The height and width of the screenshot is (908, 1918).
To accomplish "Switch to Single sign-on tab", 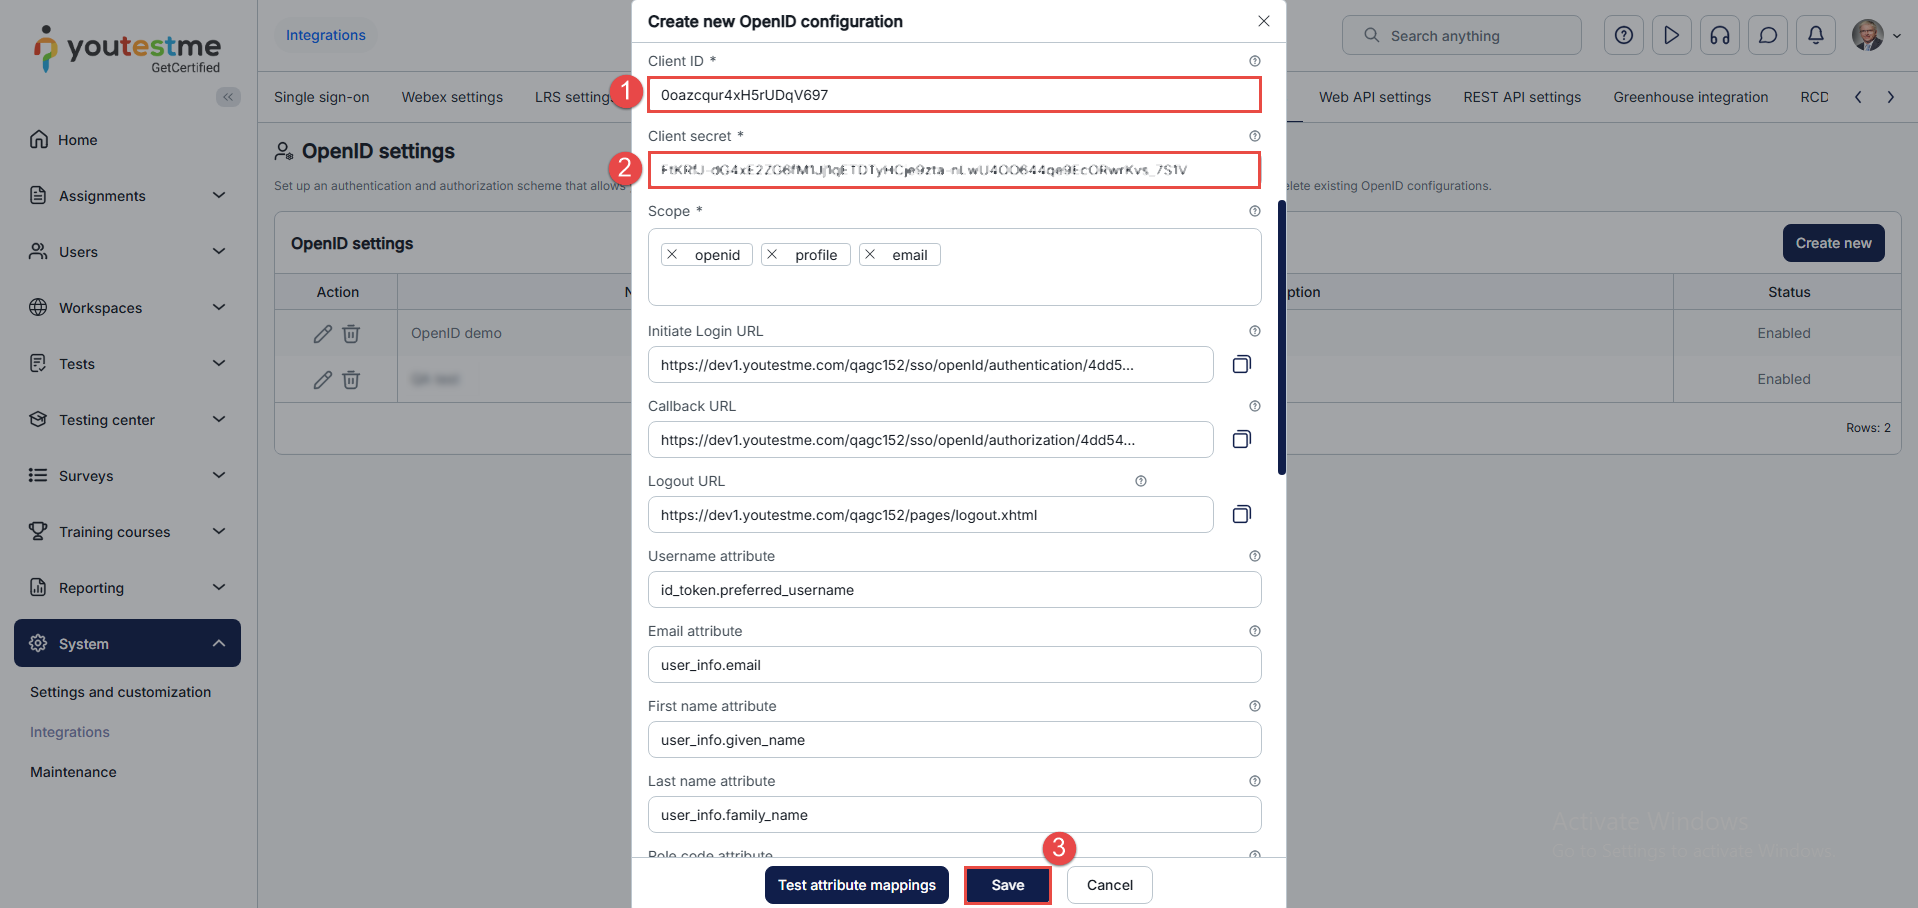I will 321,97.
